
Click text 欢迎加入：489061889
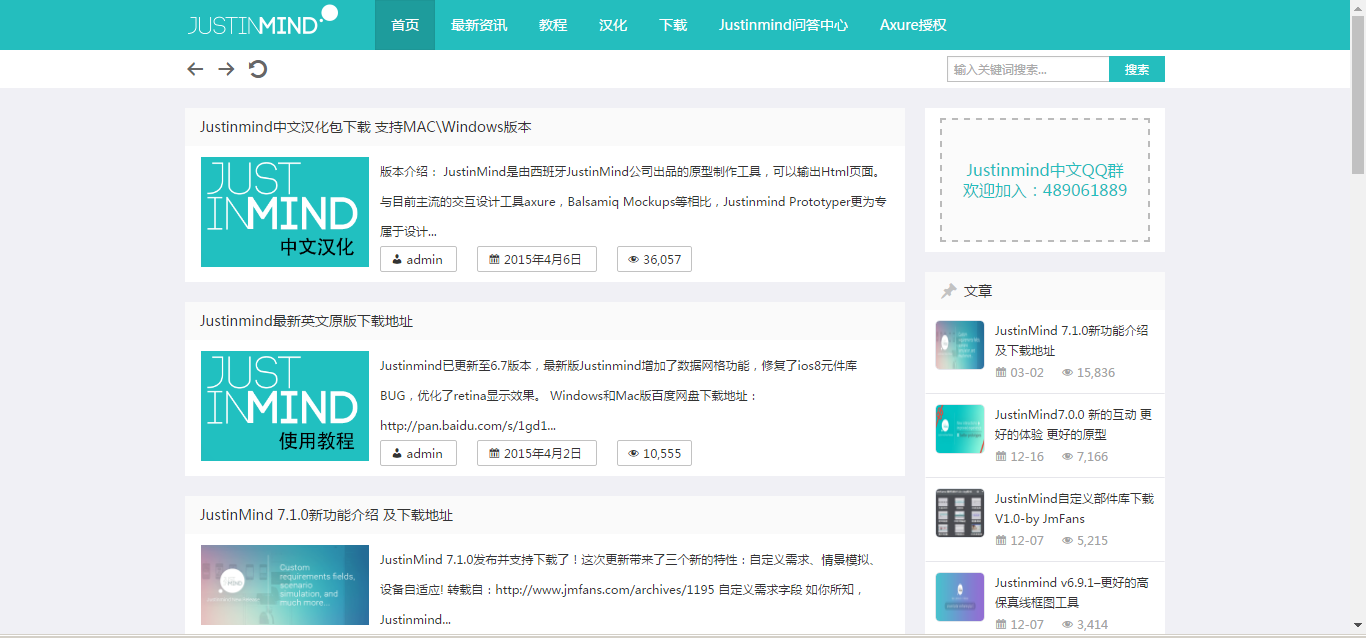tap(1045, 190)
